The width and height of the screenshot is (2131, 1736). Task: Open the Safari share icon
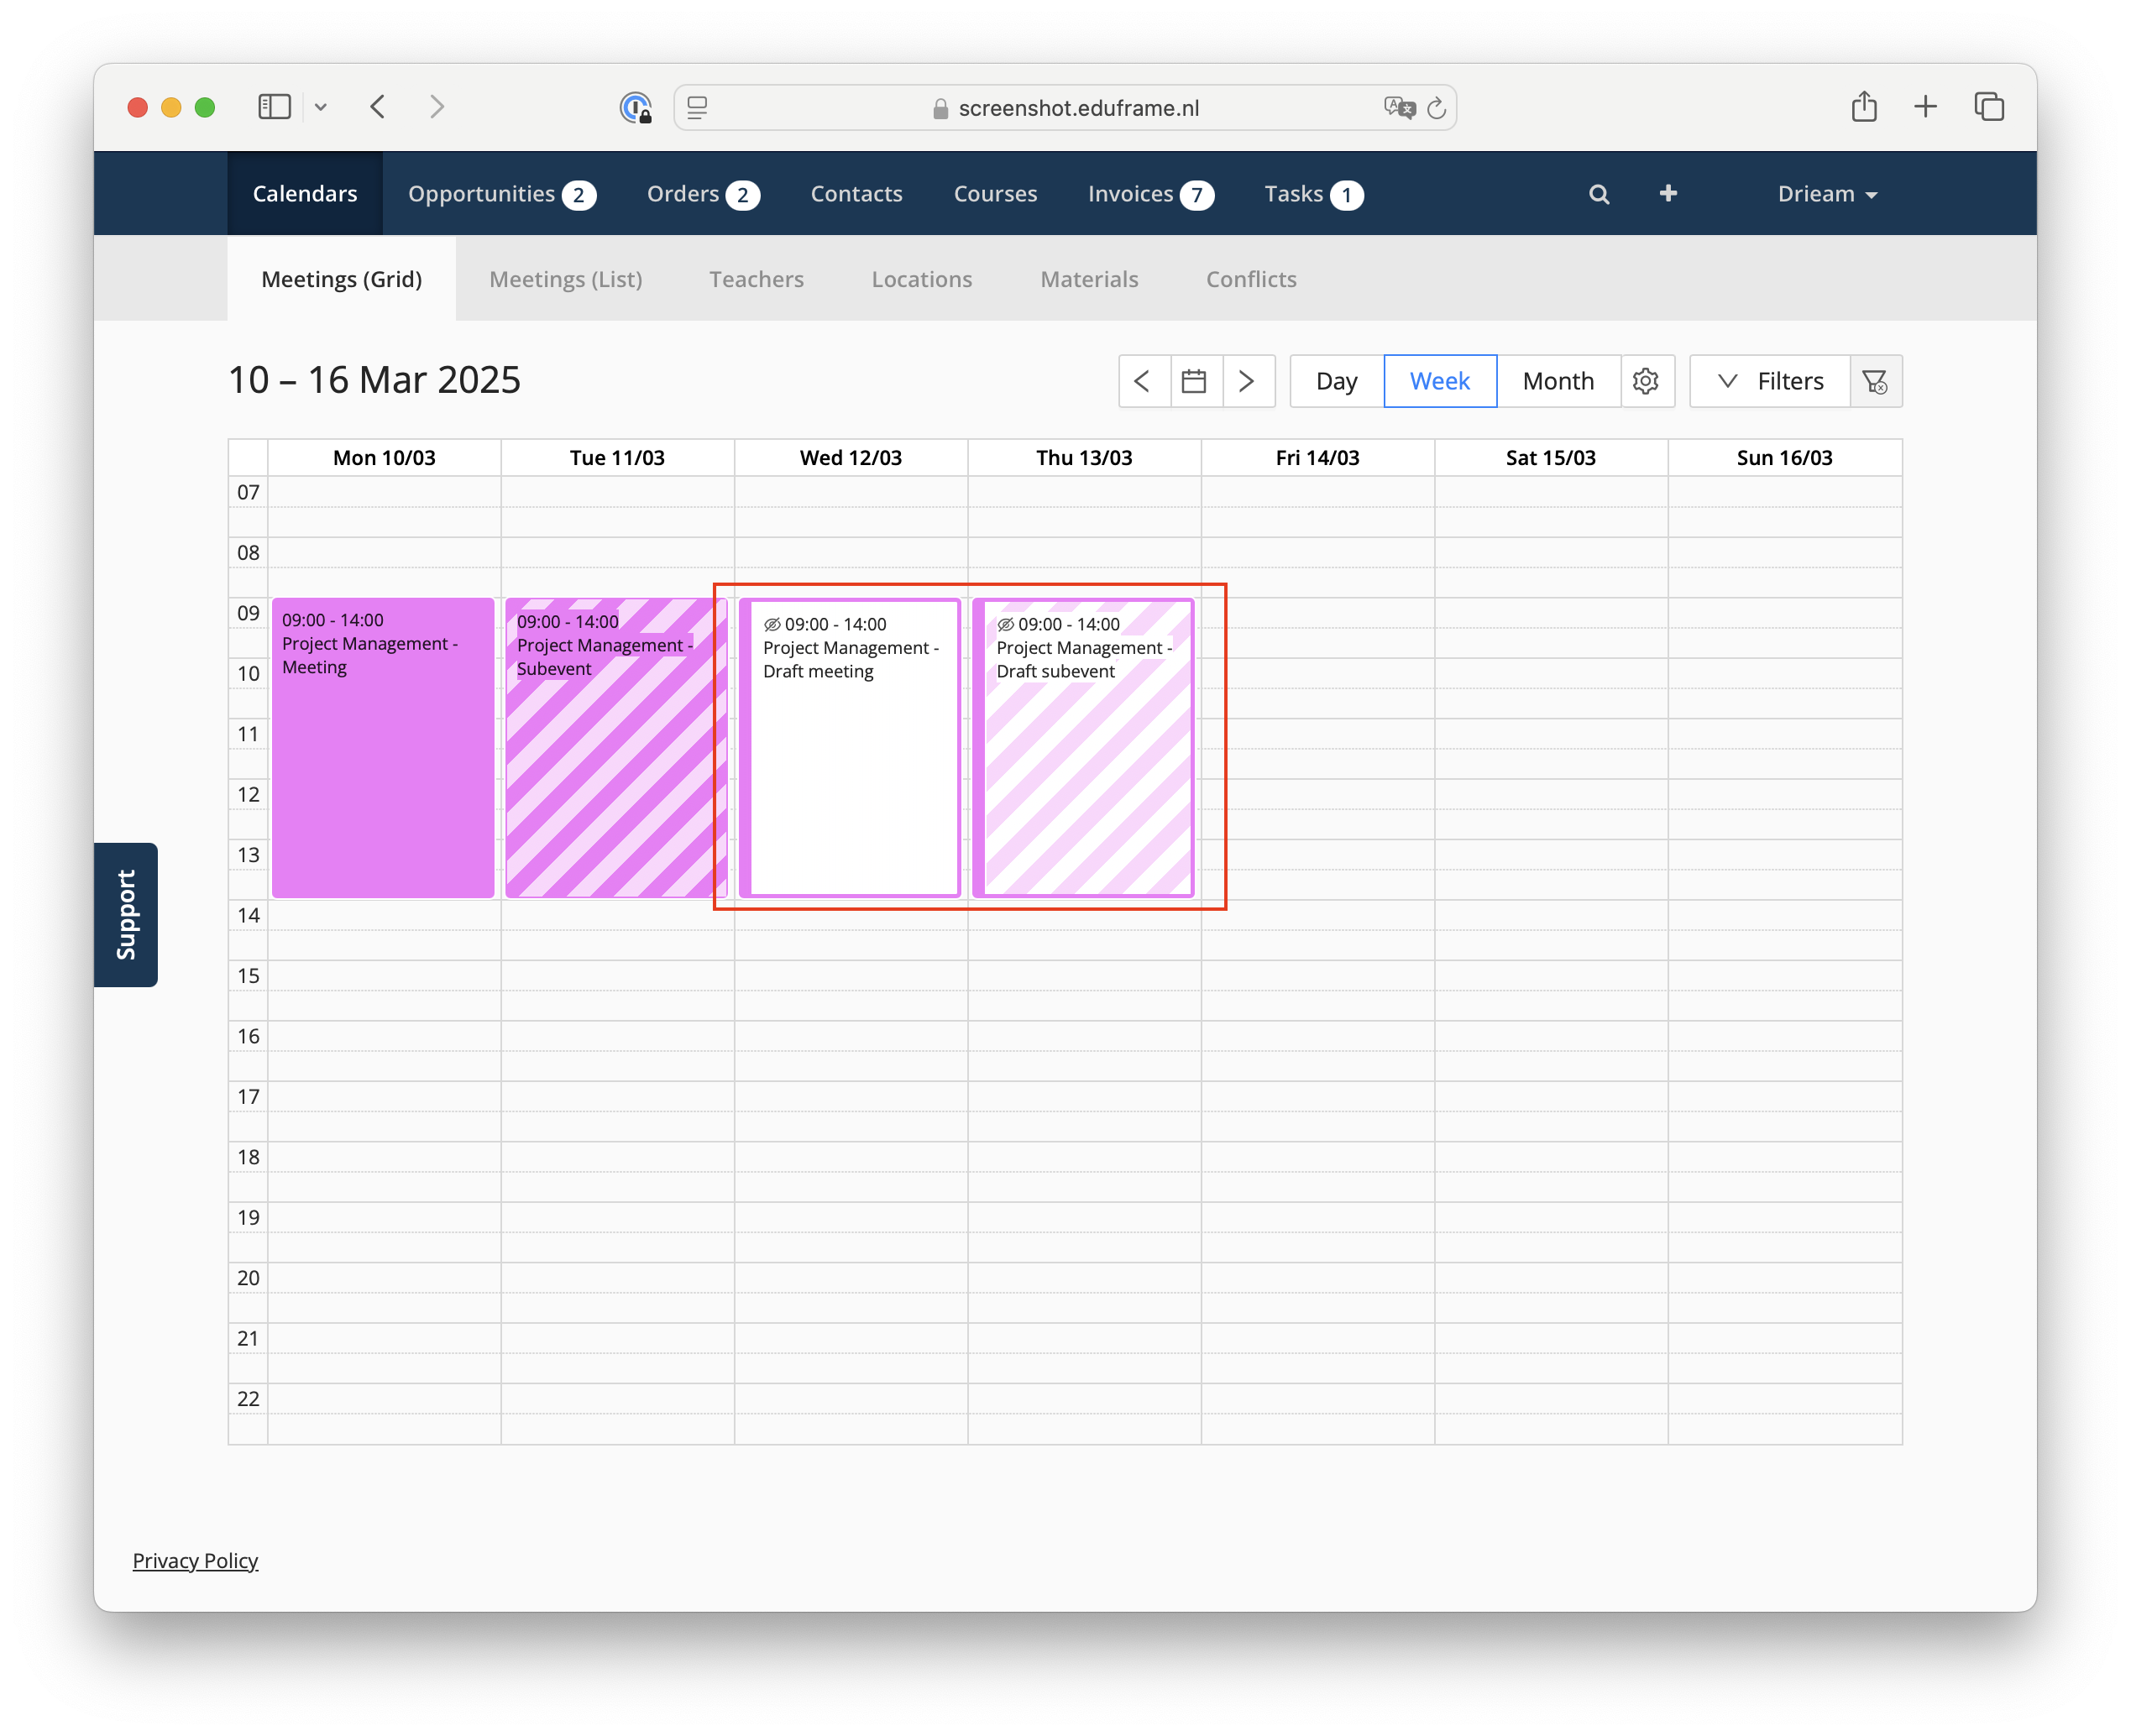(1863, 106)
